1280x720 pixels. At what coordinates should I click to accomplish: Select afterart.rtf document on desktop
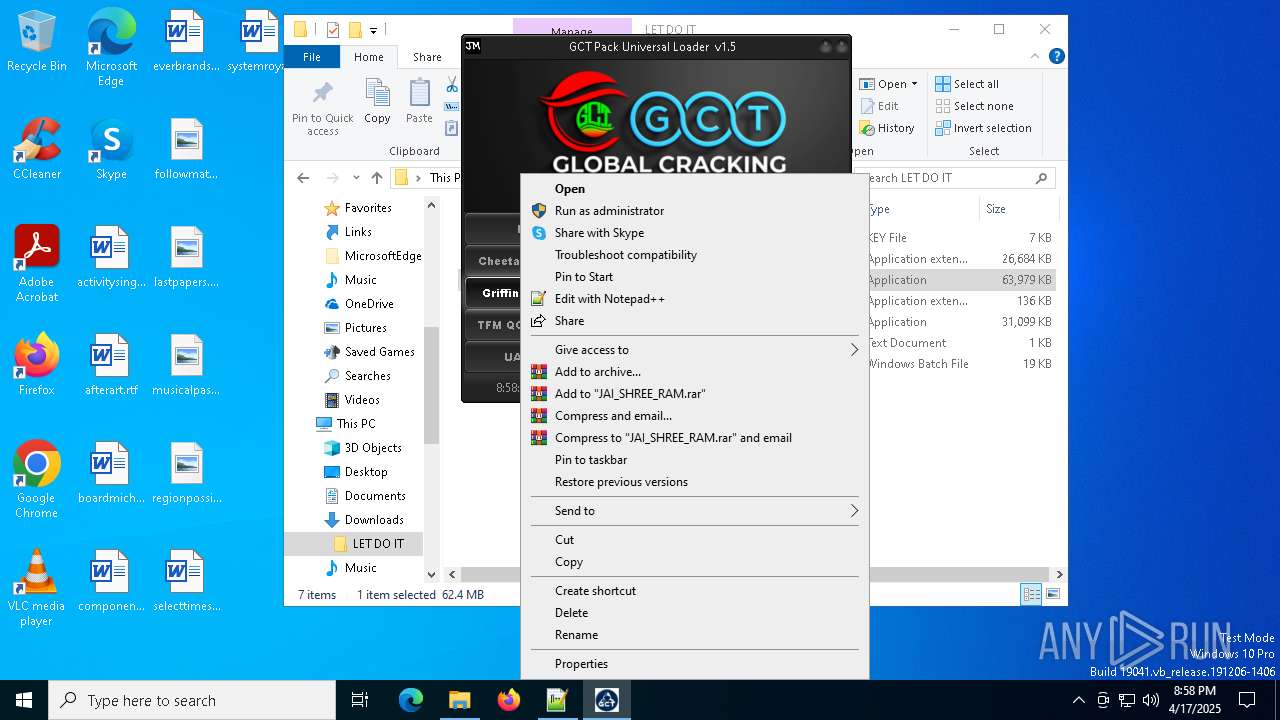(111, 365)
